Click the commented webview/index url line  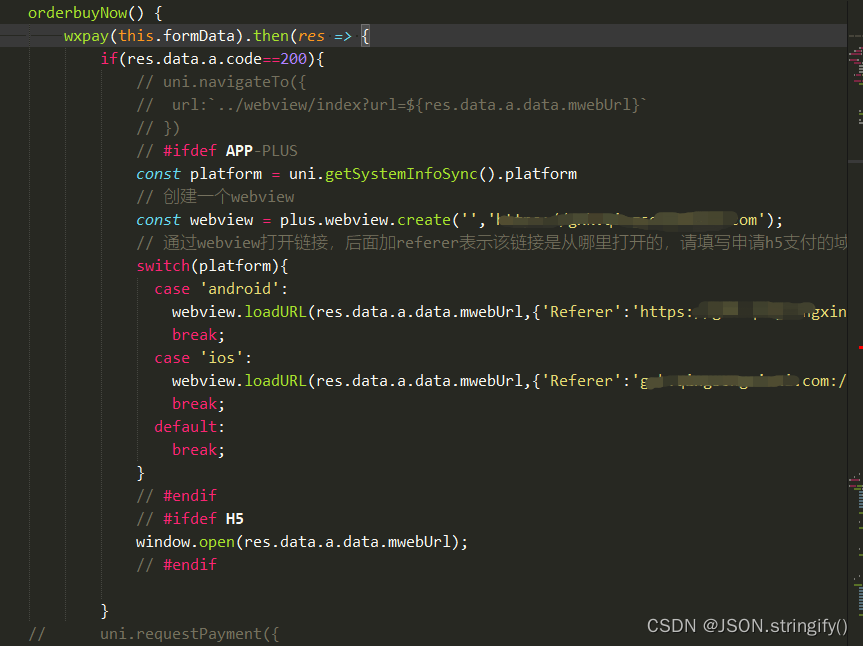pos(391,105)
